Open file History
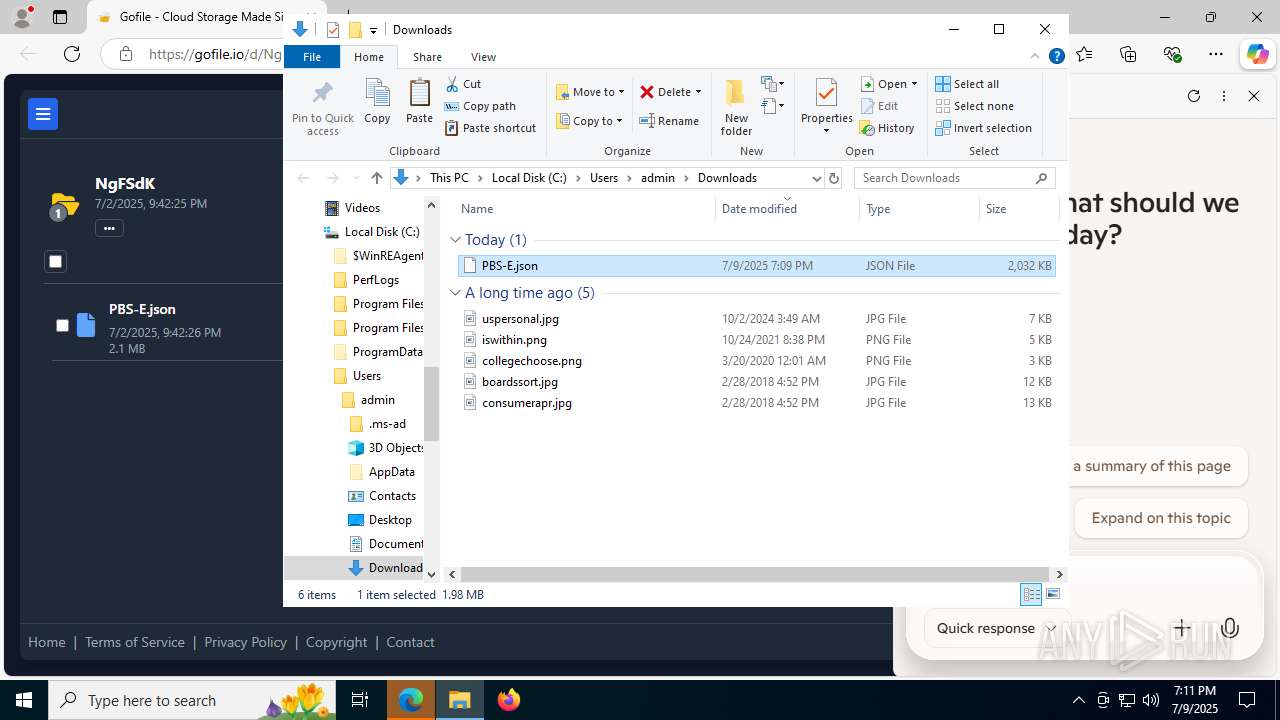The image size is (1280, 720). [x=887, y=128]
